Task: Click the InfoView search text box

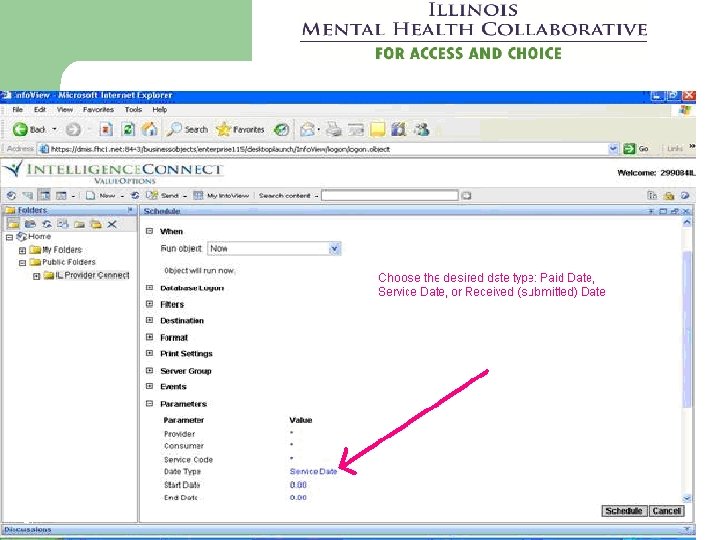Action: tap(389, 196)
